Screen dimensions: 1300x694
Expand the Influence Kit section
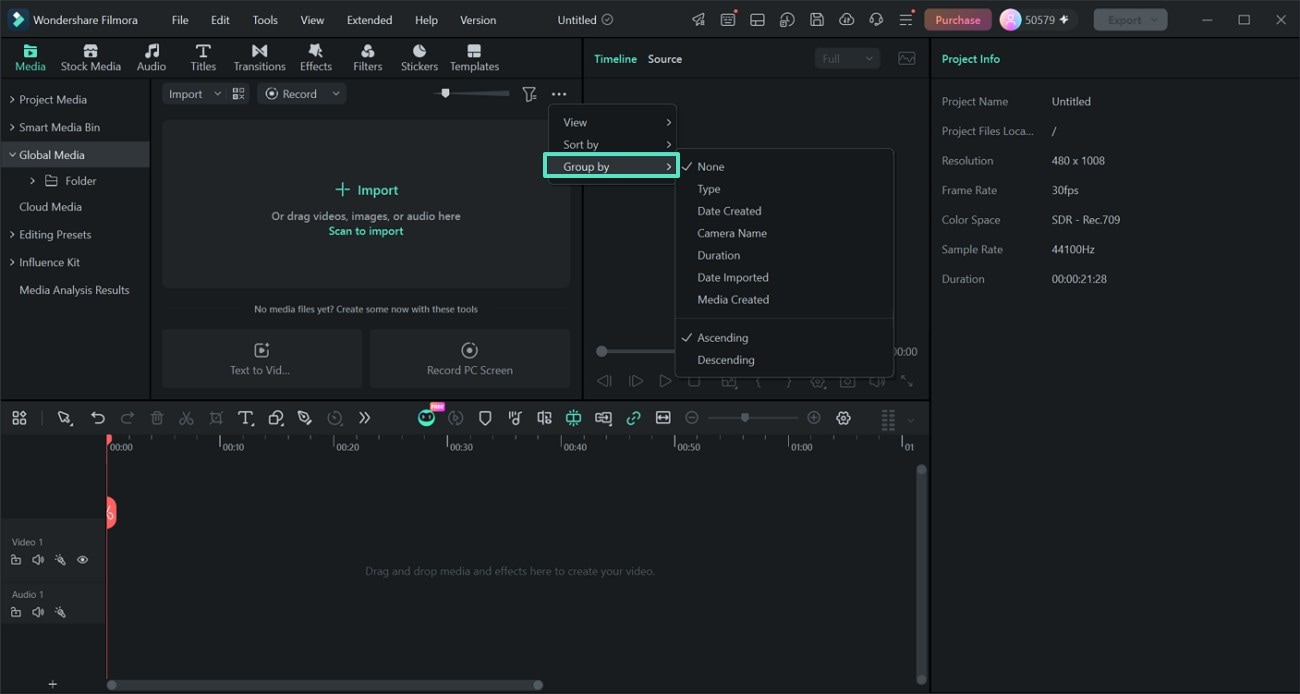12,263
